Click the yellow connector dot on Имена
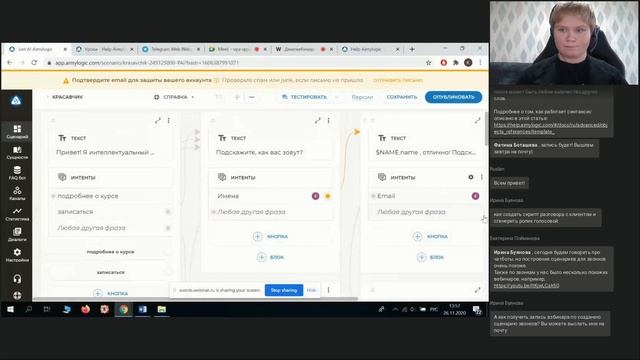 click(327, 196)
